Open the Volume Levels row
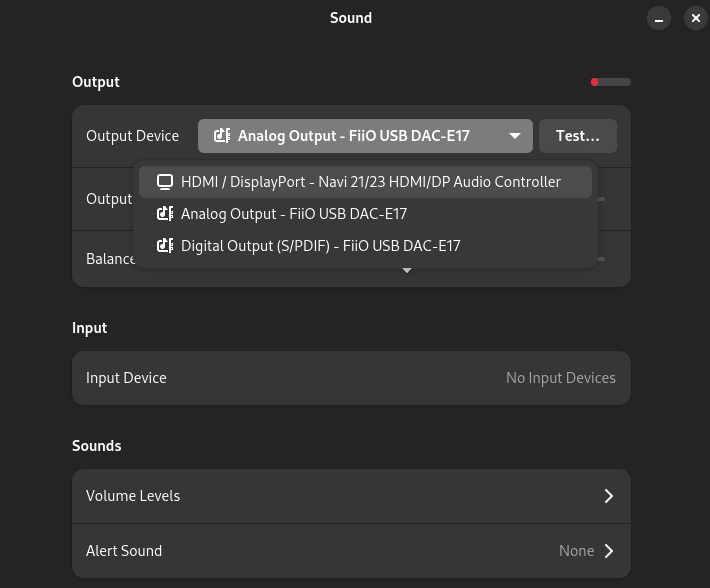 [x=350, y=496]
